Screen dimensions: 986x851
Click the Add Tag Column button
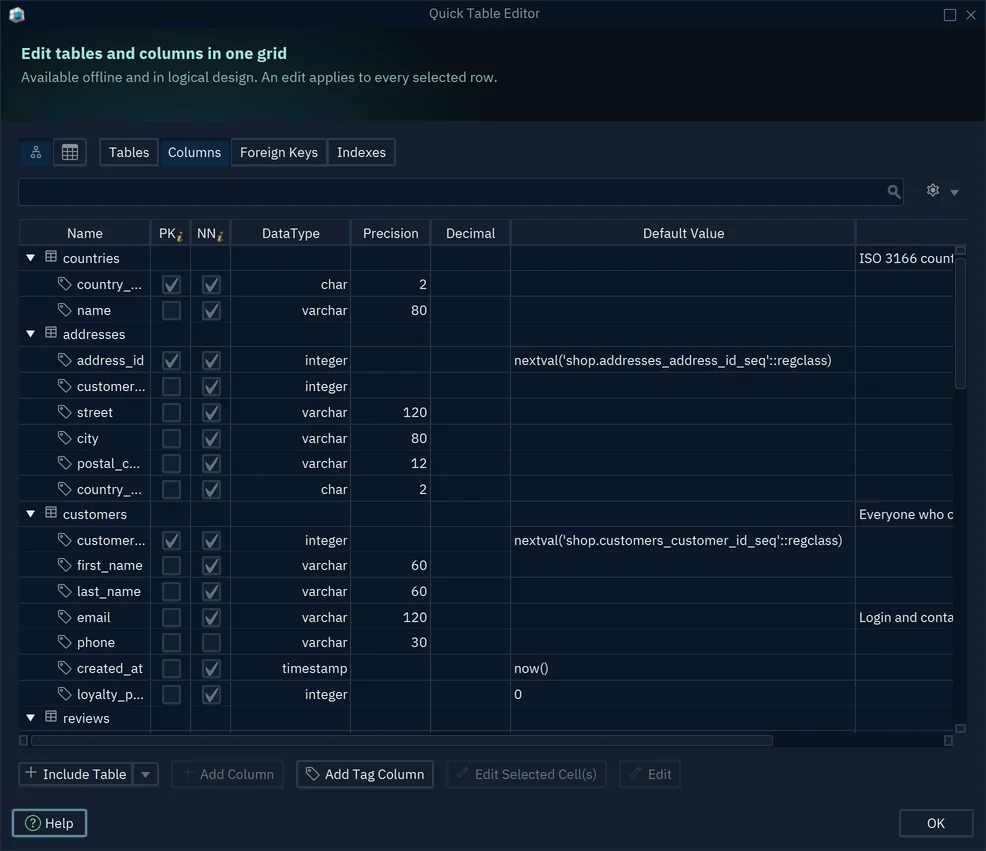click(365, 774)
